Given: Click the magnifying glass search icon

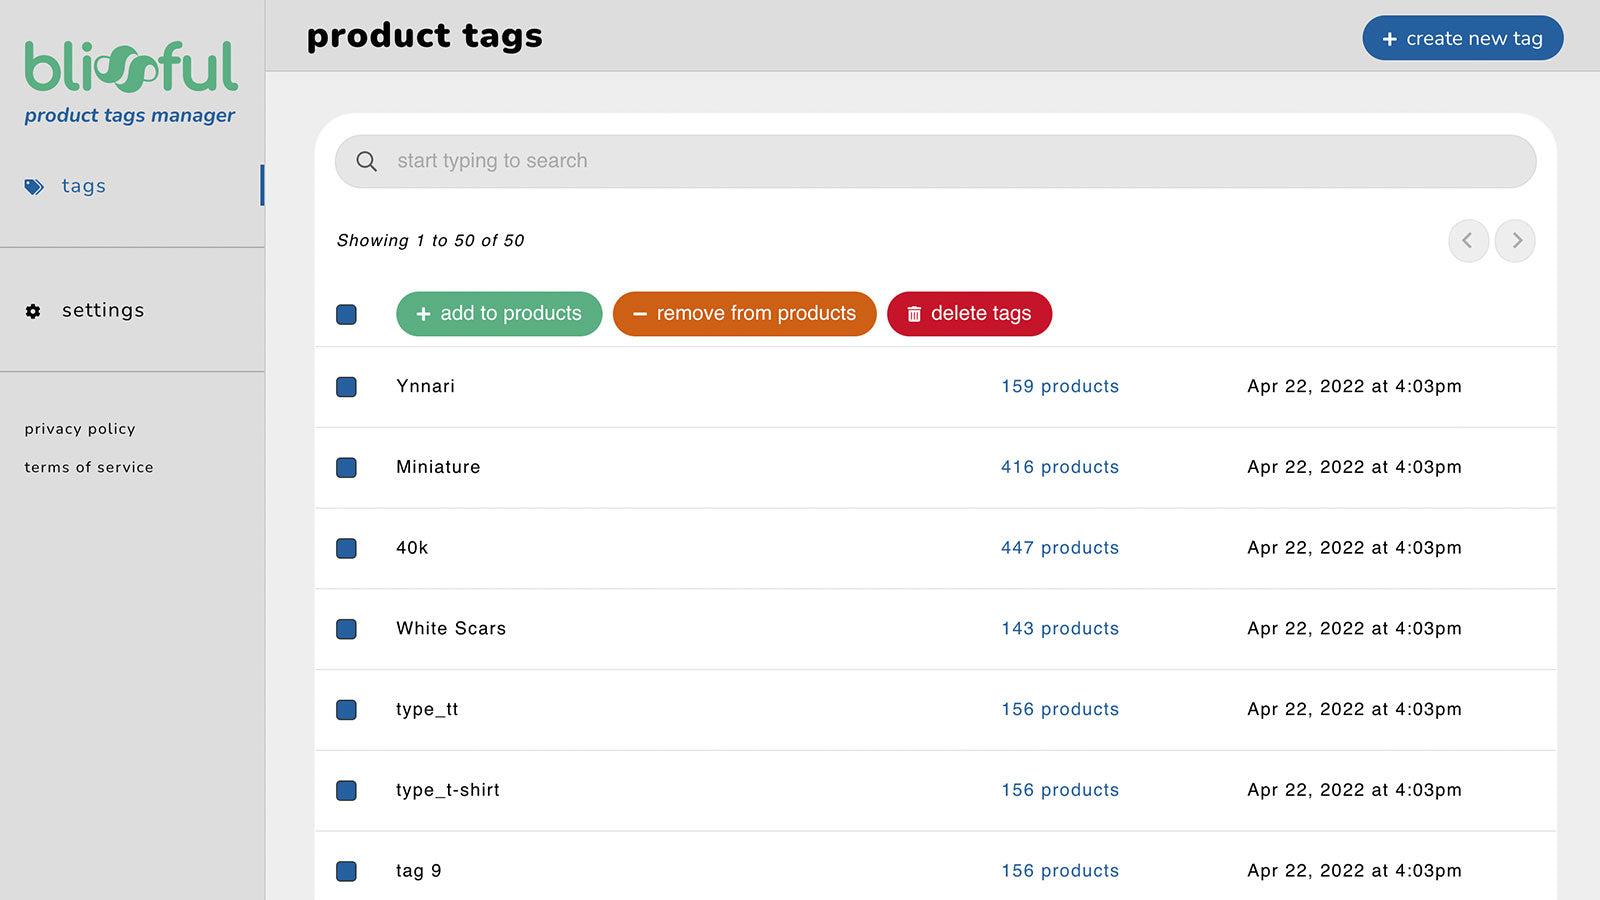Looking at the screenshot, I should 366,161.
